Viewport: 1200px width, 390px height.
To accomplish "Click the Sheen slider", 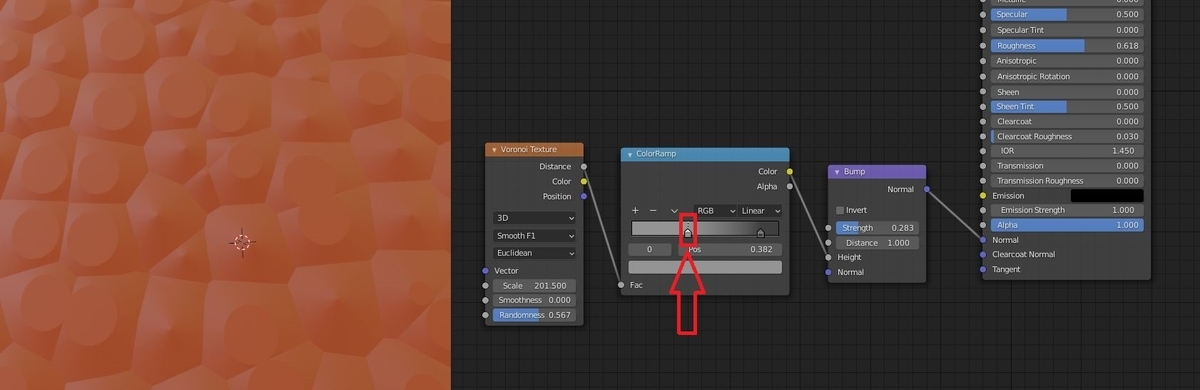I will (x=1067, y=92).
